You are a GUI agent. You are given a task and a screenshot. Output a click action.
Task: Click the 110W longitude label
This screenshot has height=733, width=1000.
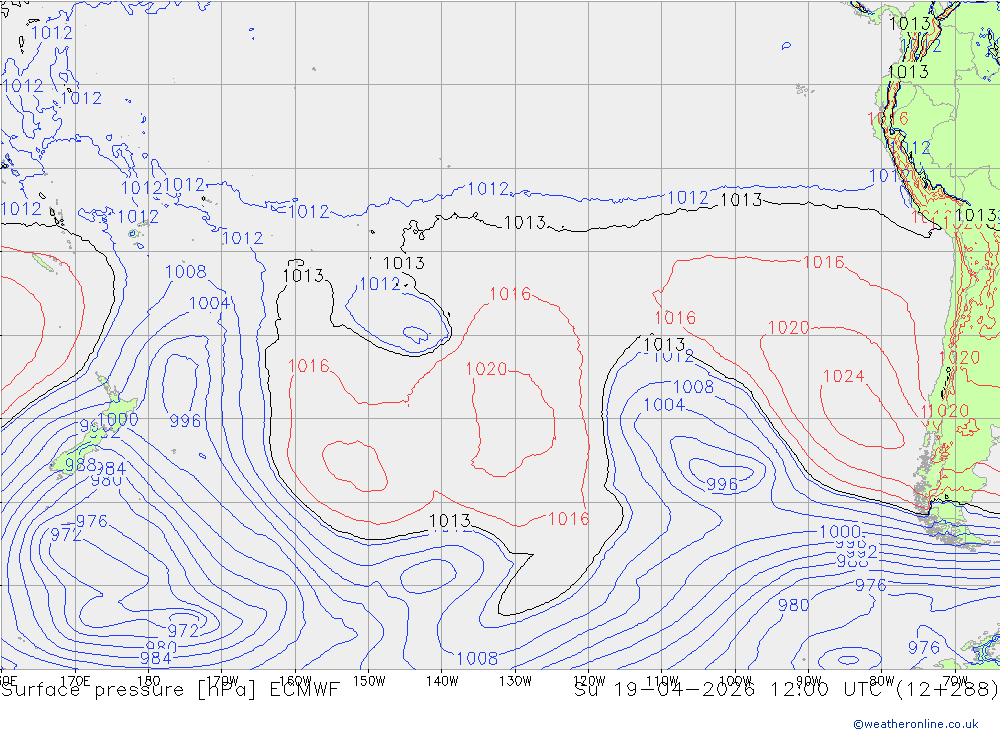(x=662, y=681)
